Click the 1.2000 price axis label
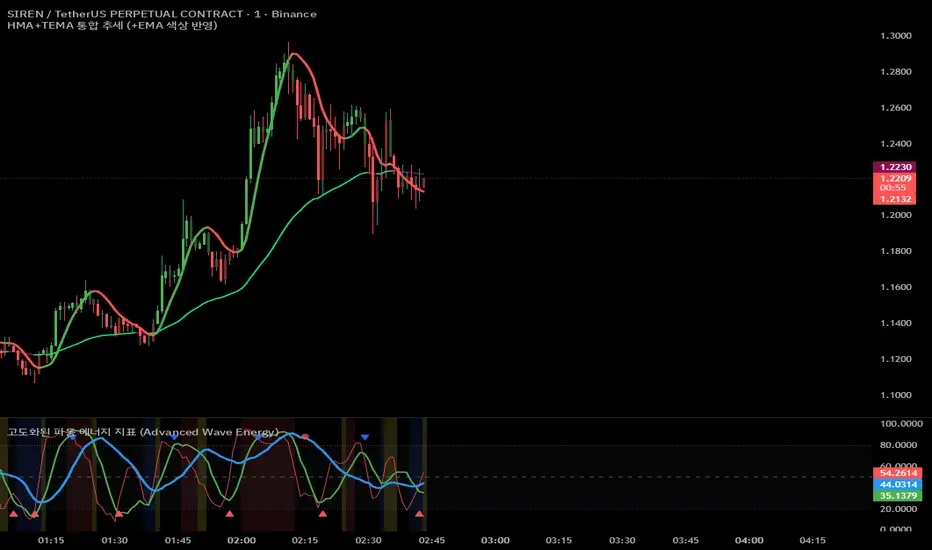 [x=896, y=215]
